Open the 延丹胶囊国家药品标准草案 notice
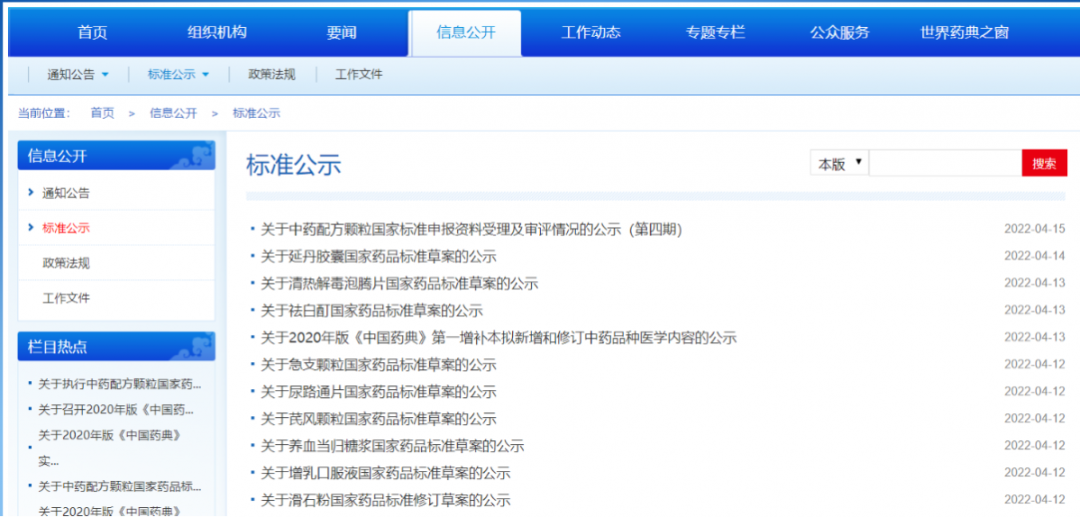Image resolution: width=1080 pixels, height=517 pixels. (x=378, y=256)
